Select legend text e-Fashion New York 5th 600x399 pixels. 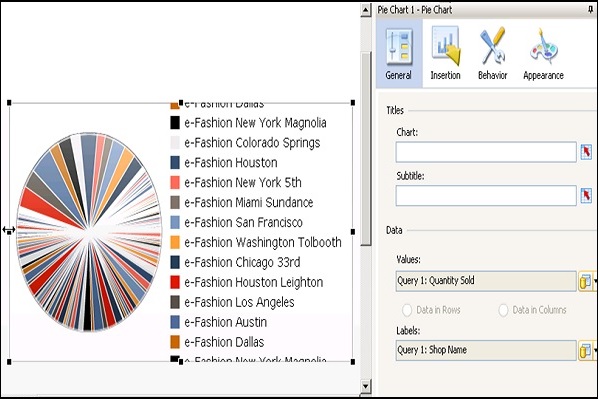pos(243,182)
